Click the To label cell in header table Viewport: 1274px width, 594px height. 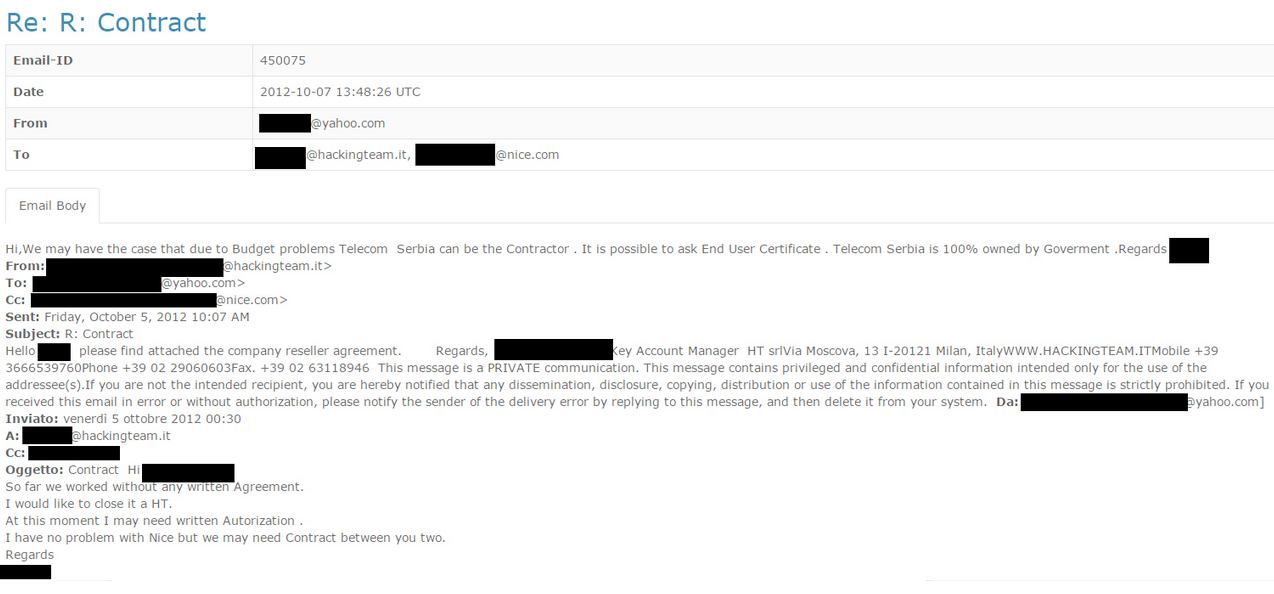point(129,155)
